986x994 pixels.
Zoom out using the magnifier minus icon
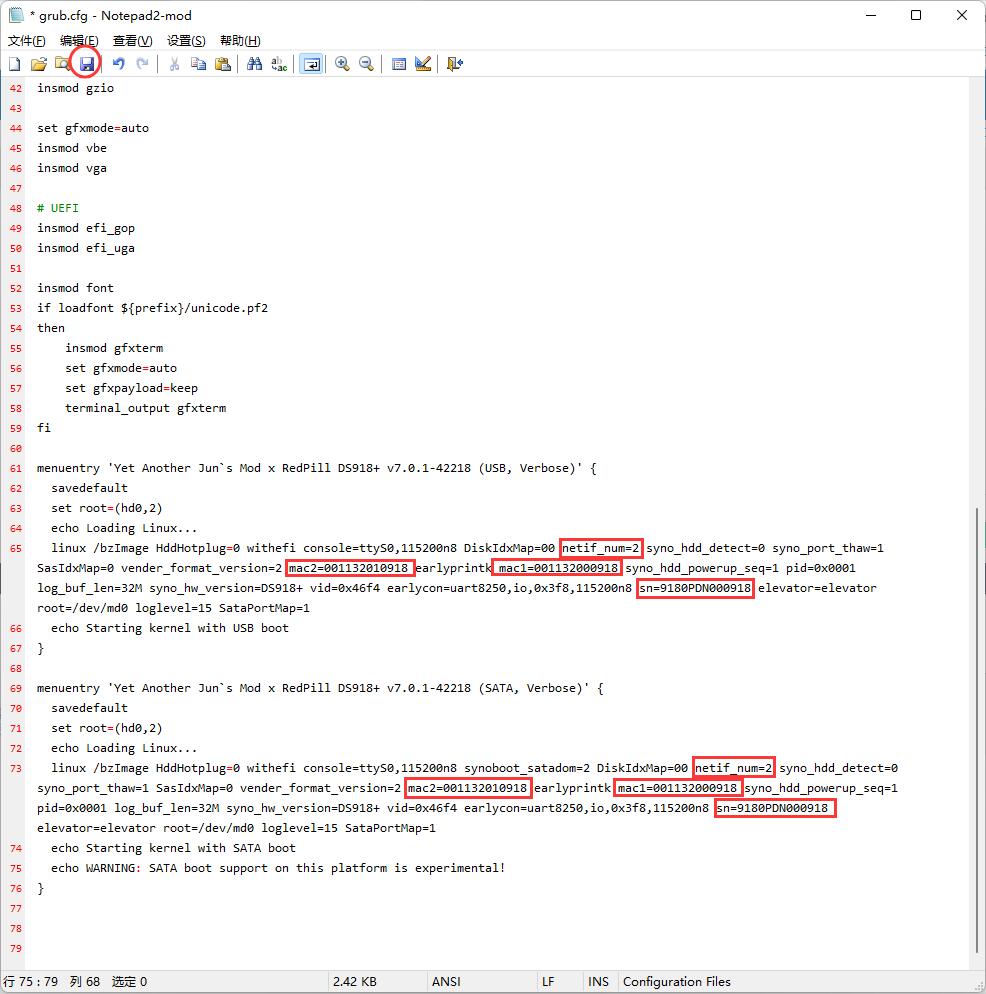tap(366, 64)
